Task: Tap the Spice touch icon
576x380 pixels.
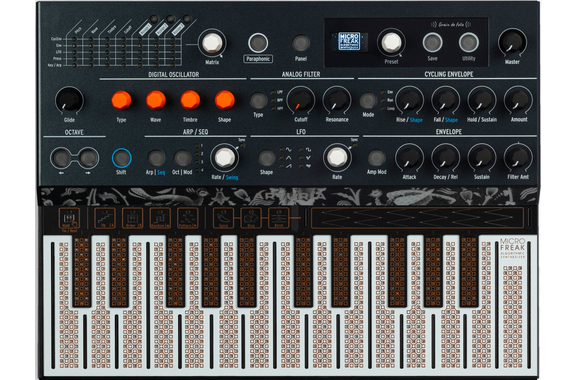Action: pyautogui.click(x=223, y=218)
